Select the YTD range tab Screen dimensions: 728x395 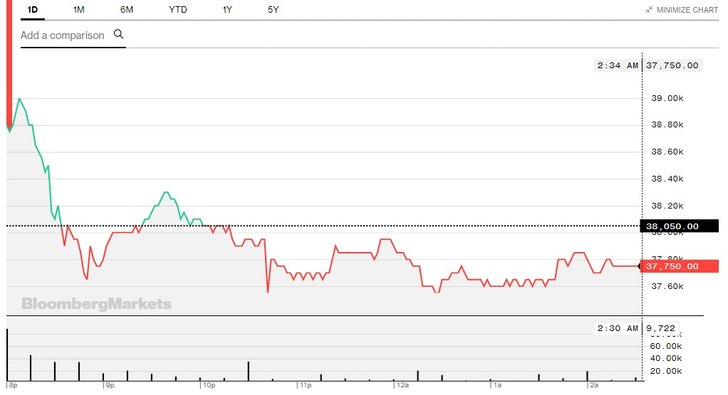(x=178, y=10)
